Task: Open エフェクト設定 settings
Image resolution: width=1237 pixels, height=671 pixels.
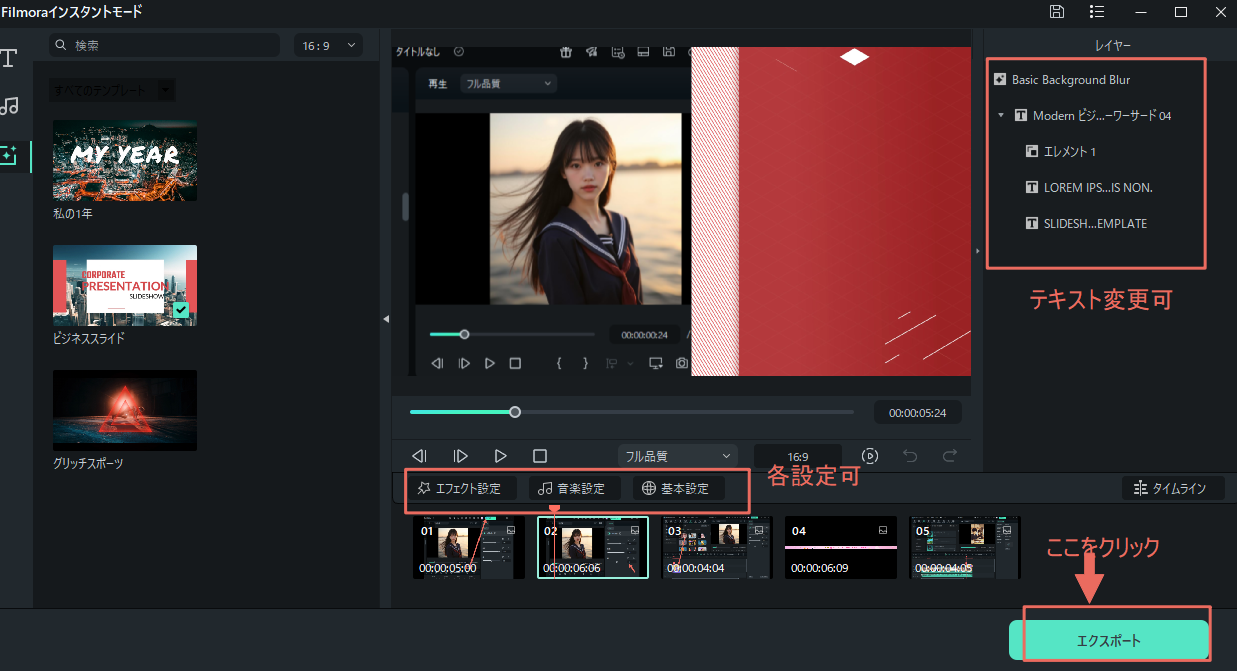Action: (x=460, y=488)
